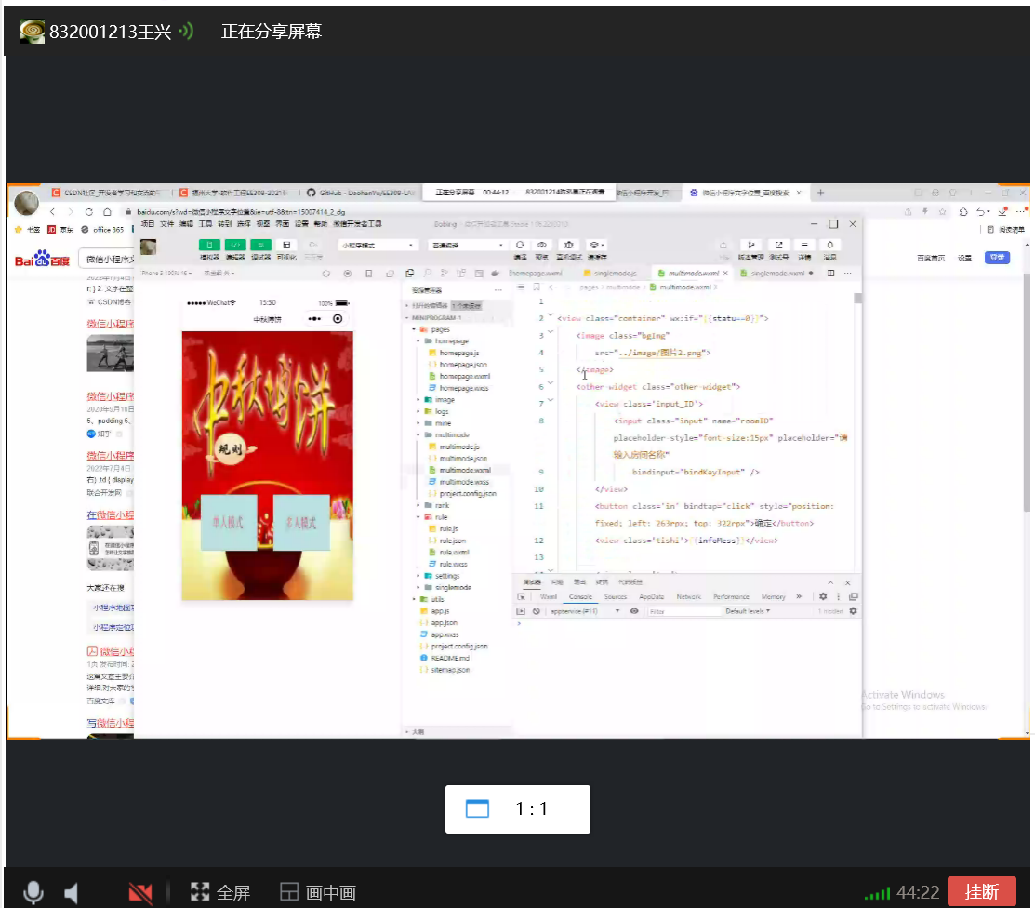Toggle the 模拟器 simulator panel button
This screenshot has height=908, width=1035.
click(x=209, y=245)
